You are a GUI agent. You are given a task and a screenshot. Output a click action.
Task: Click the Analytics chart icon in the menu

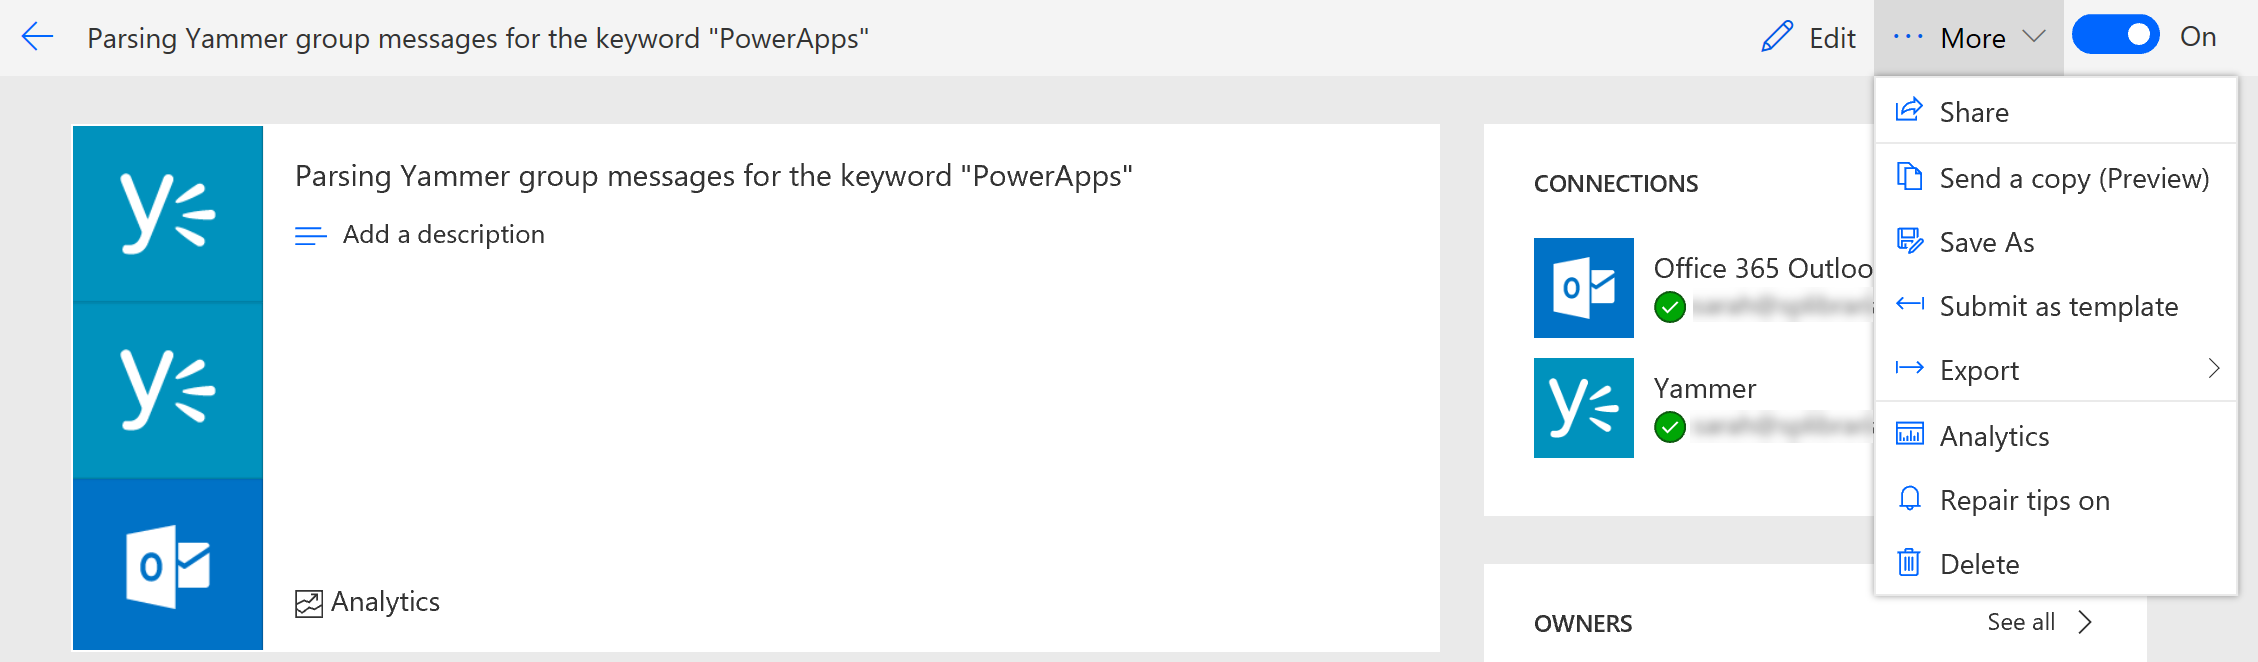point(1909,435)
